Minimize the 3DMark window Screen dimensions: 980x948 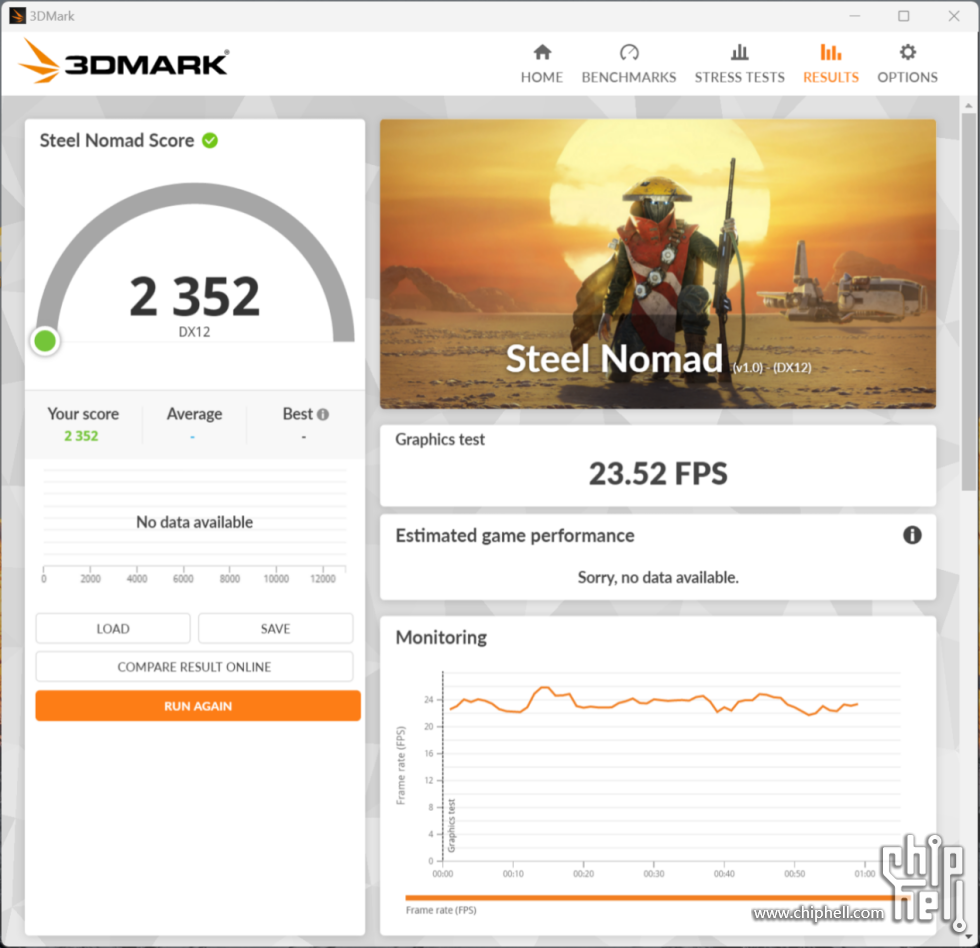click(855, 16)
